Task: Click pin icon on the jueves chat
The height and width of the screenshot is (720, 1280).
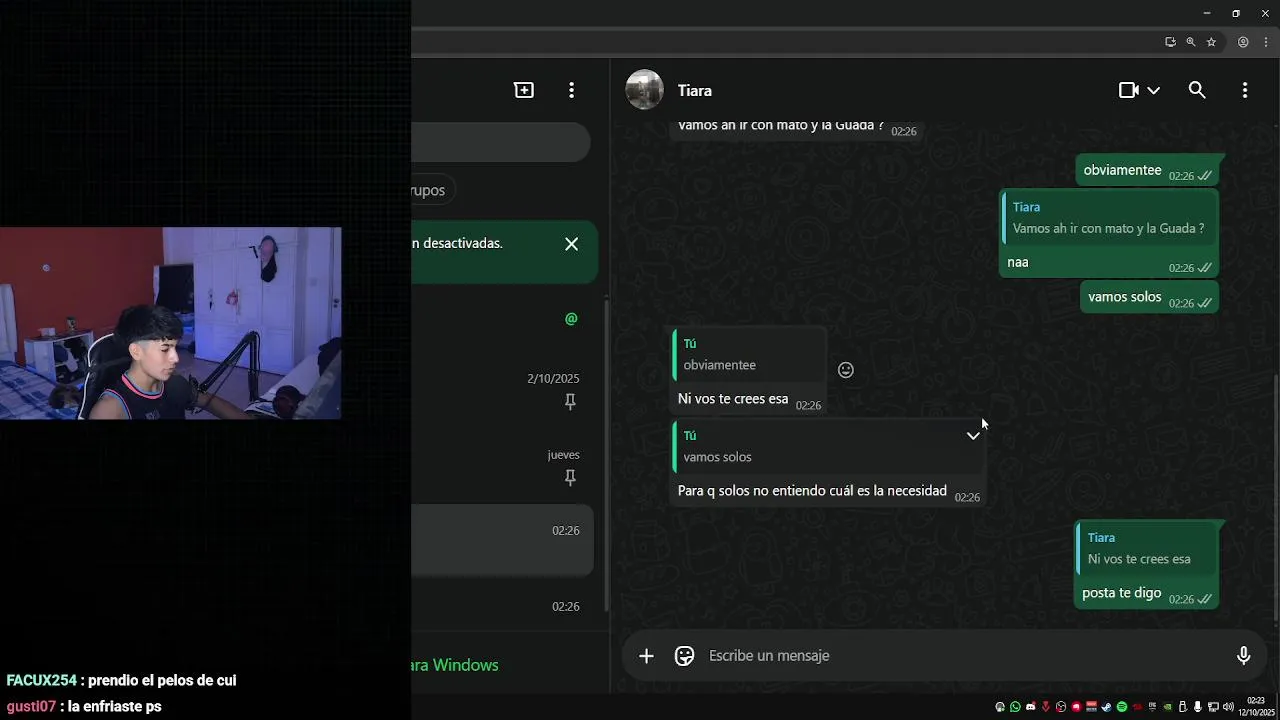Action: pos(570,478)
